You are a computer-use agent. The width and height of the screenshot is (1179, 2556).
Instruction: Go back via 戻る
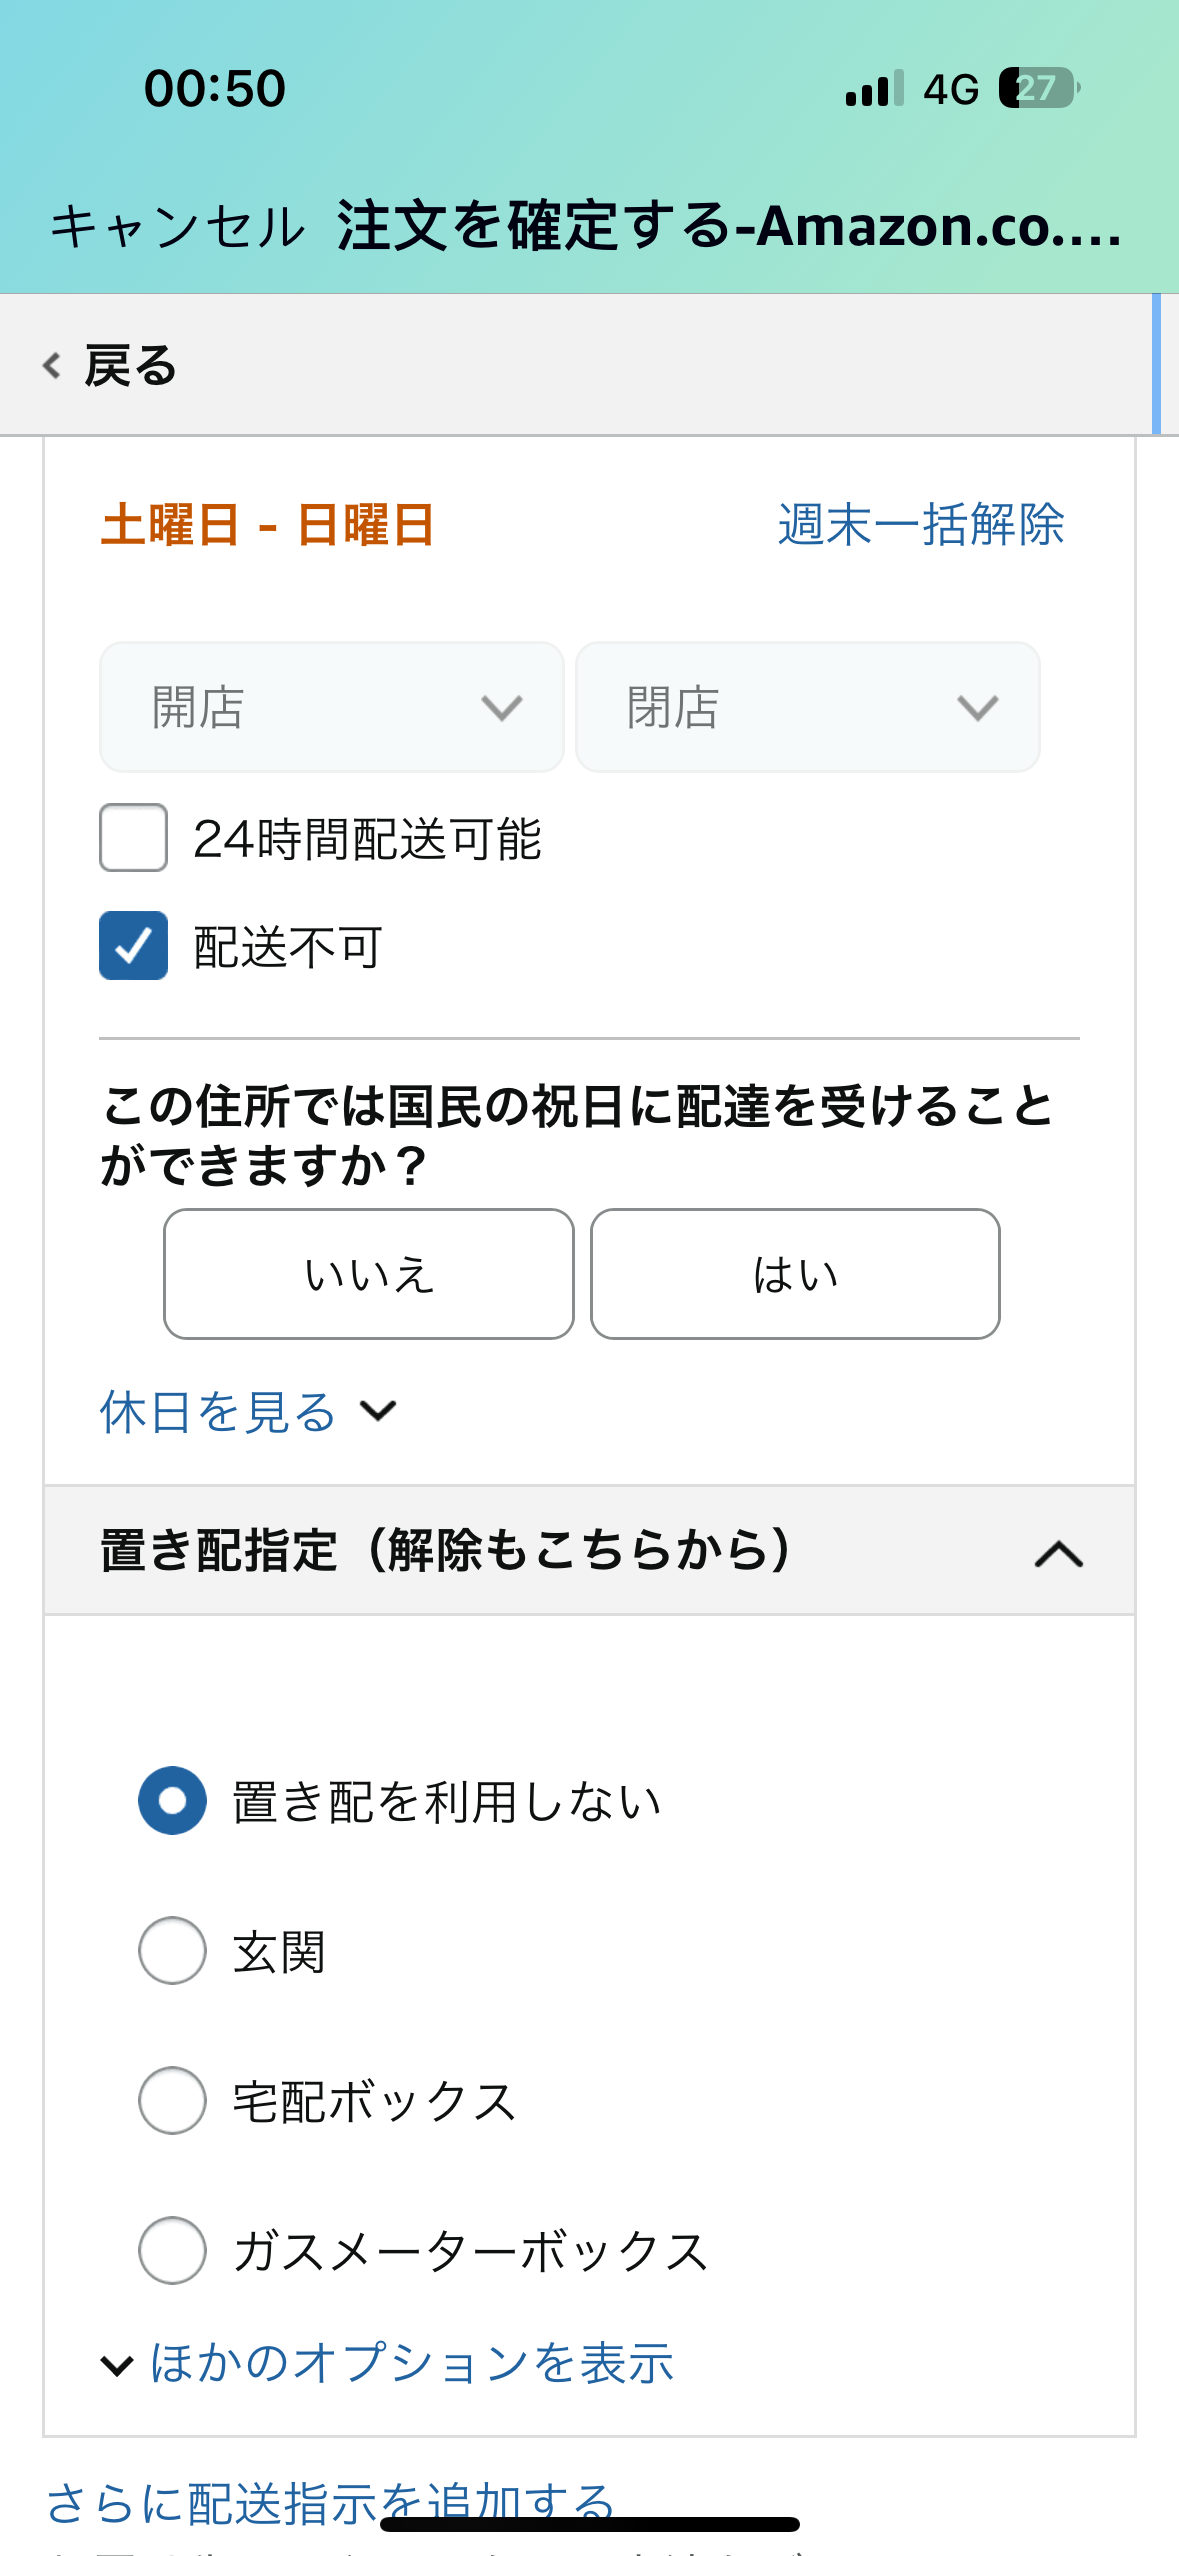click(x=131, y=366)
